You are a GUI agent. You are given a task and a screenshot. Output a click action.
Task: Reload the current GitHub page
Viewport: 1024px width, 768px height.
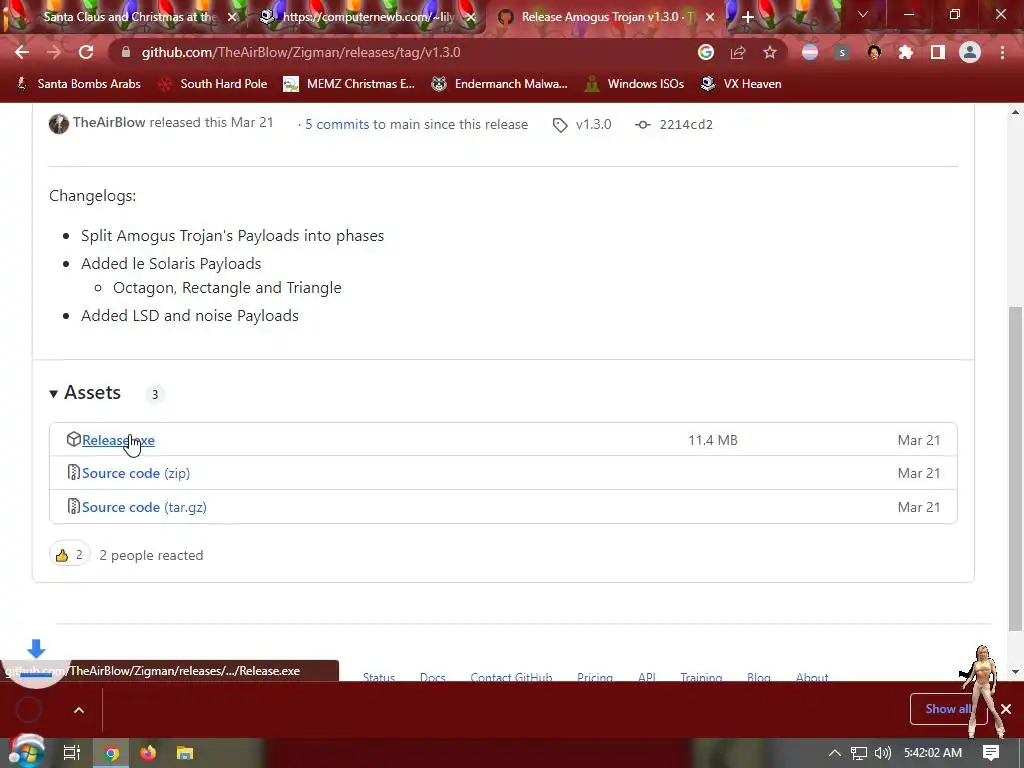point(86,52)
